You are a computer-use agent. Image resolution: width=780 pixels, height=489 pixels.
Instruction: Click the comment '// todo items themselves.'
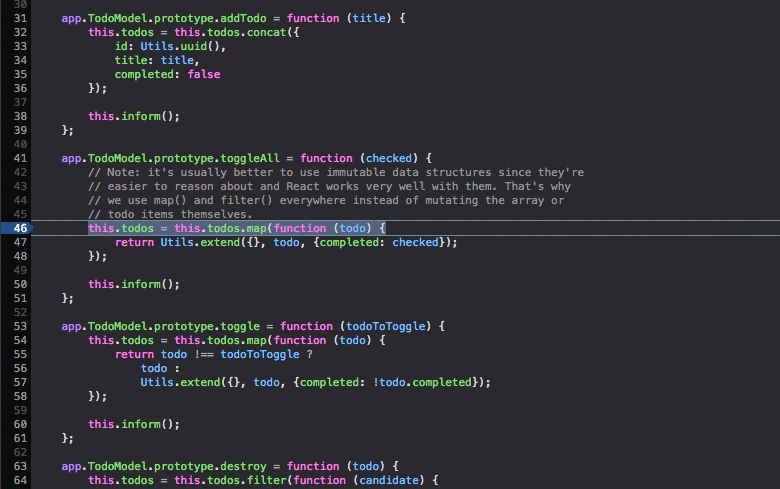170,214
